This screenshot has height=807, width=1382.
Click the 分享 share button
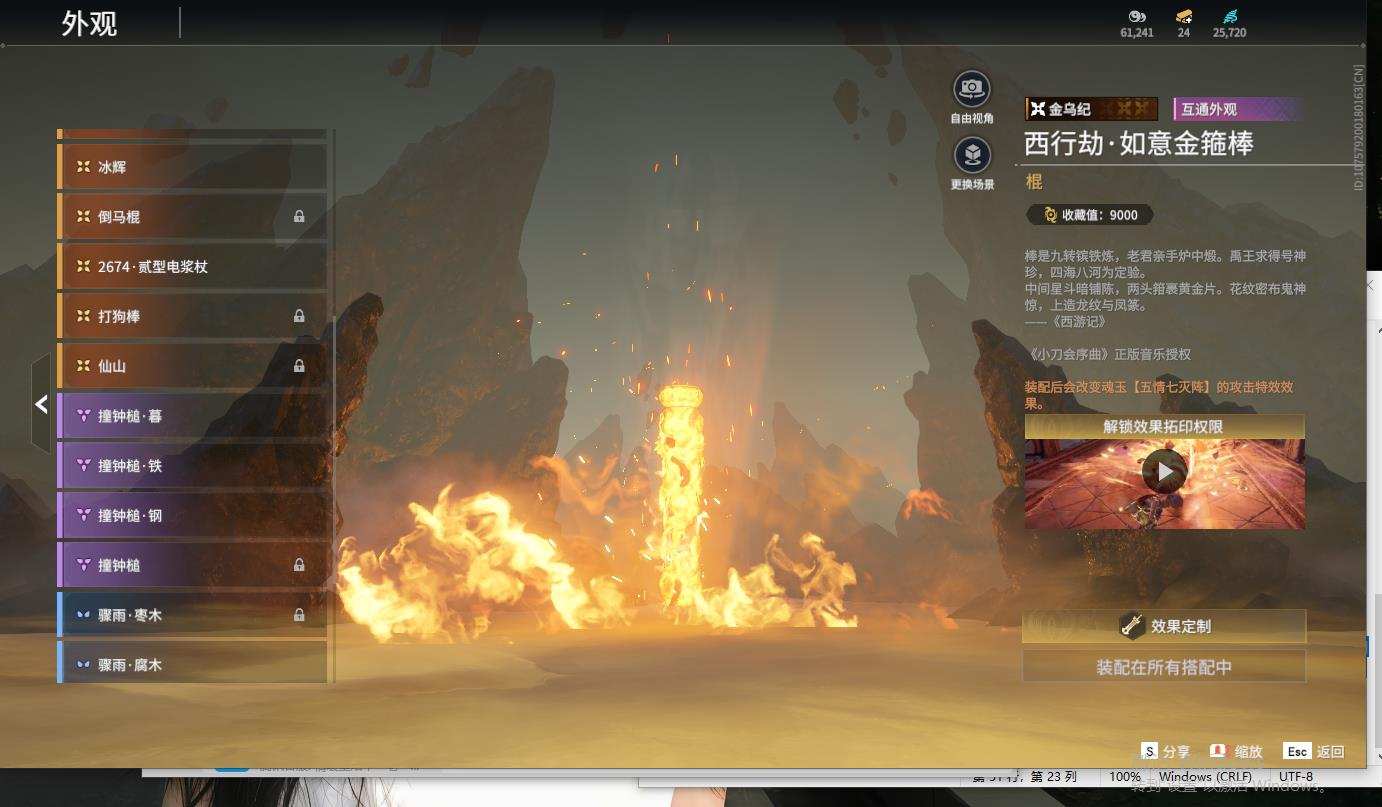point(1166,751)
